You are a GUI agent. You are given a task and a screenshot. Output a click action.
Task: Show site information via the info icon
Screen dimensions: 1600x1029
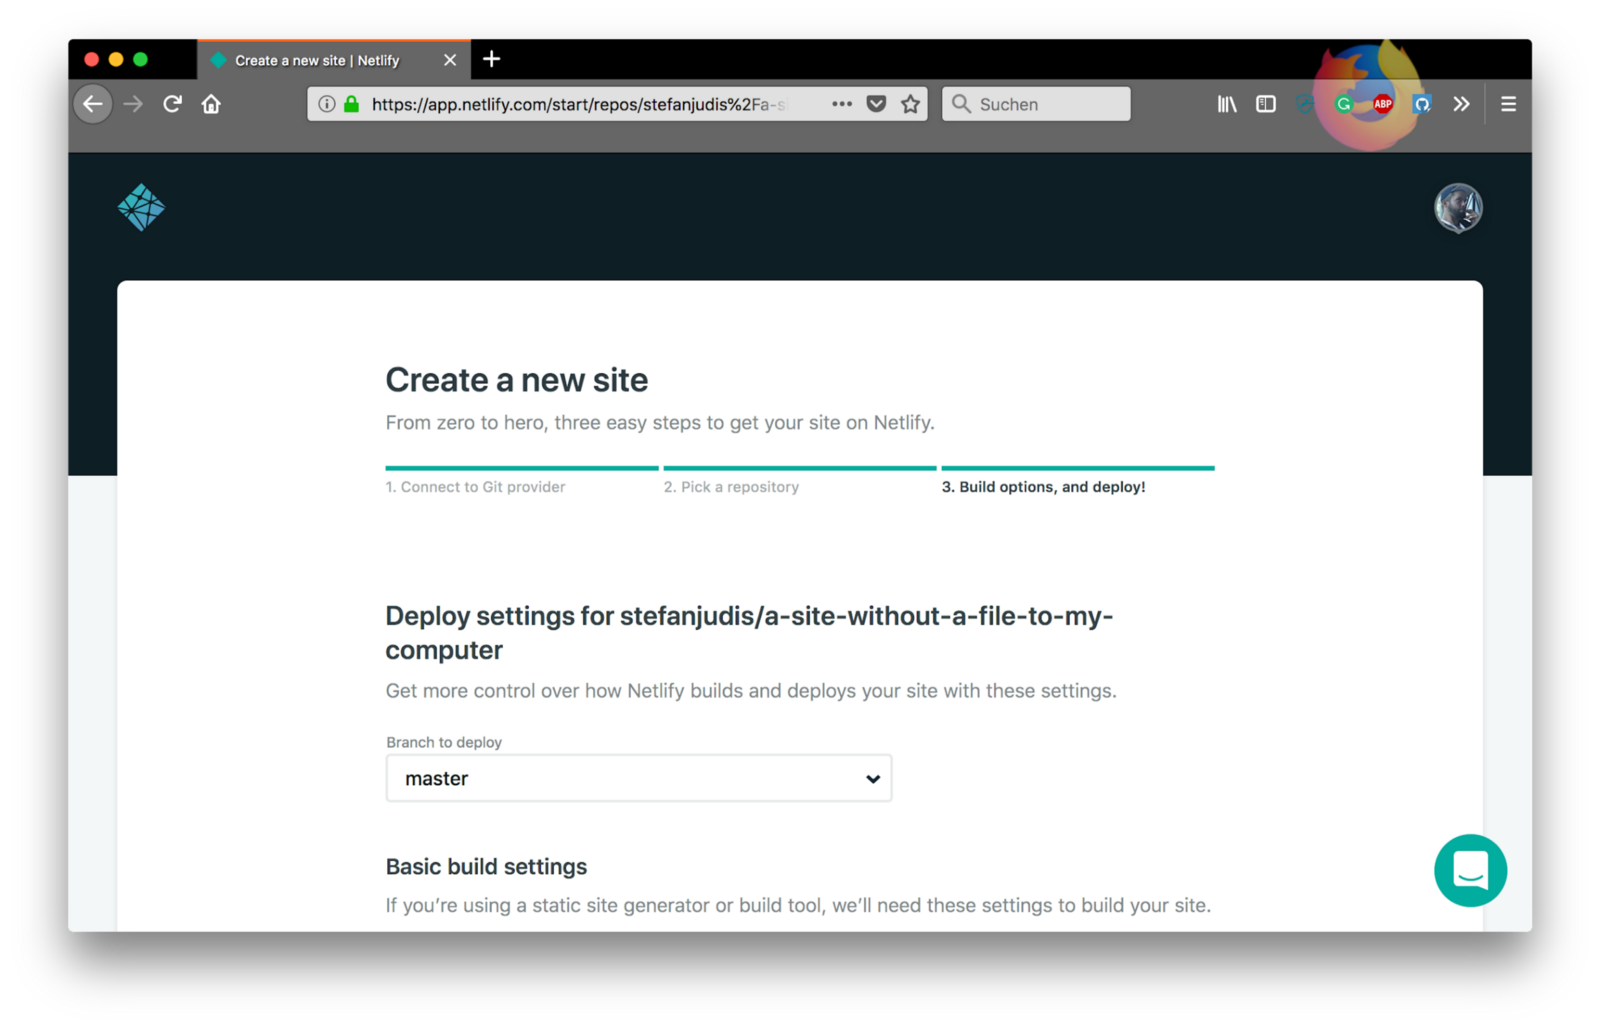click(x=326, y=104)
